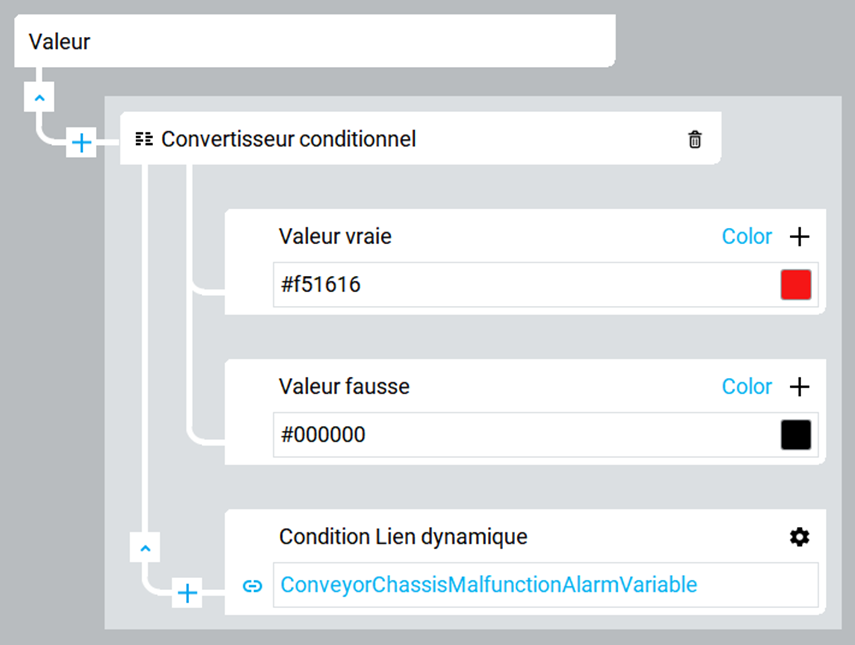
Task: Click the chain link icon beside ConveyorChassisMalfunctionAlarmVariable
Action: tap(253, 586)
